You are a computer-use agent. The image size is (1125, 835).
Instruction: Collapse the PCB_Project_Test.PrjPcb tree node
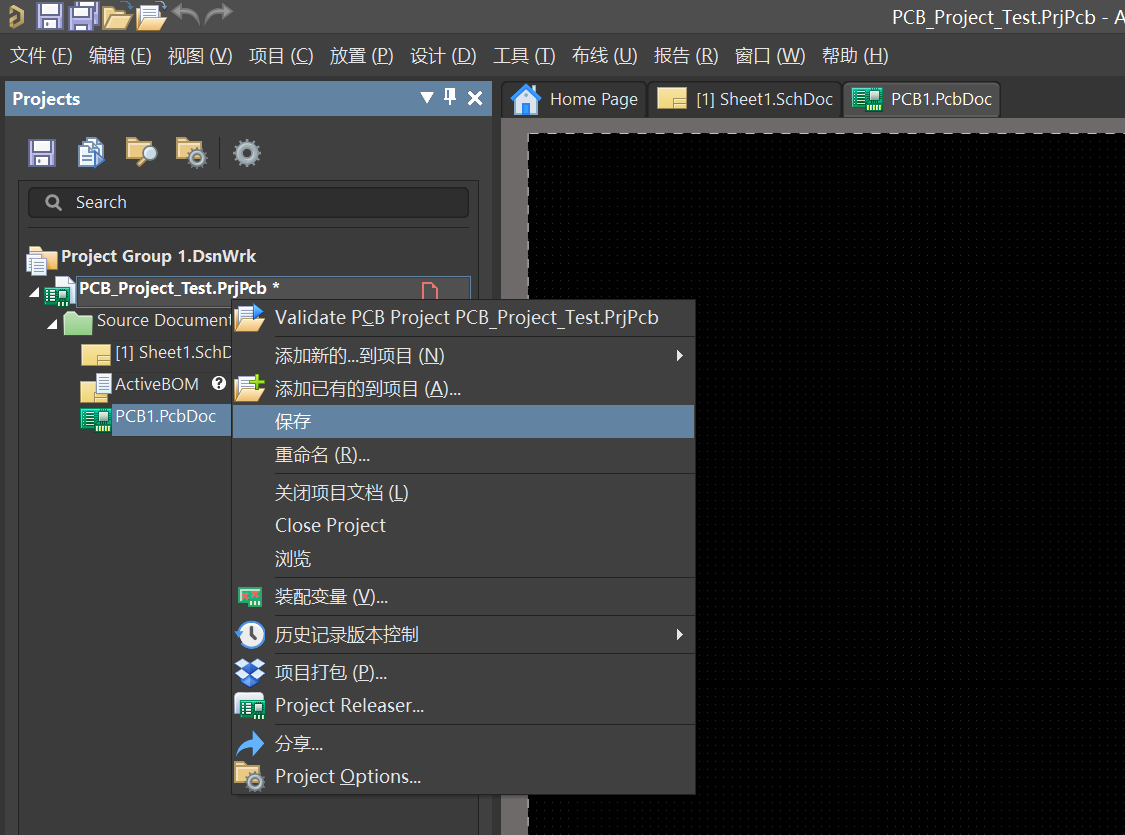(x=34, y=292)
